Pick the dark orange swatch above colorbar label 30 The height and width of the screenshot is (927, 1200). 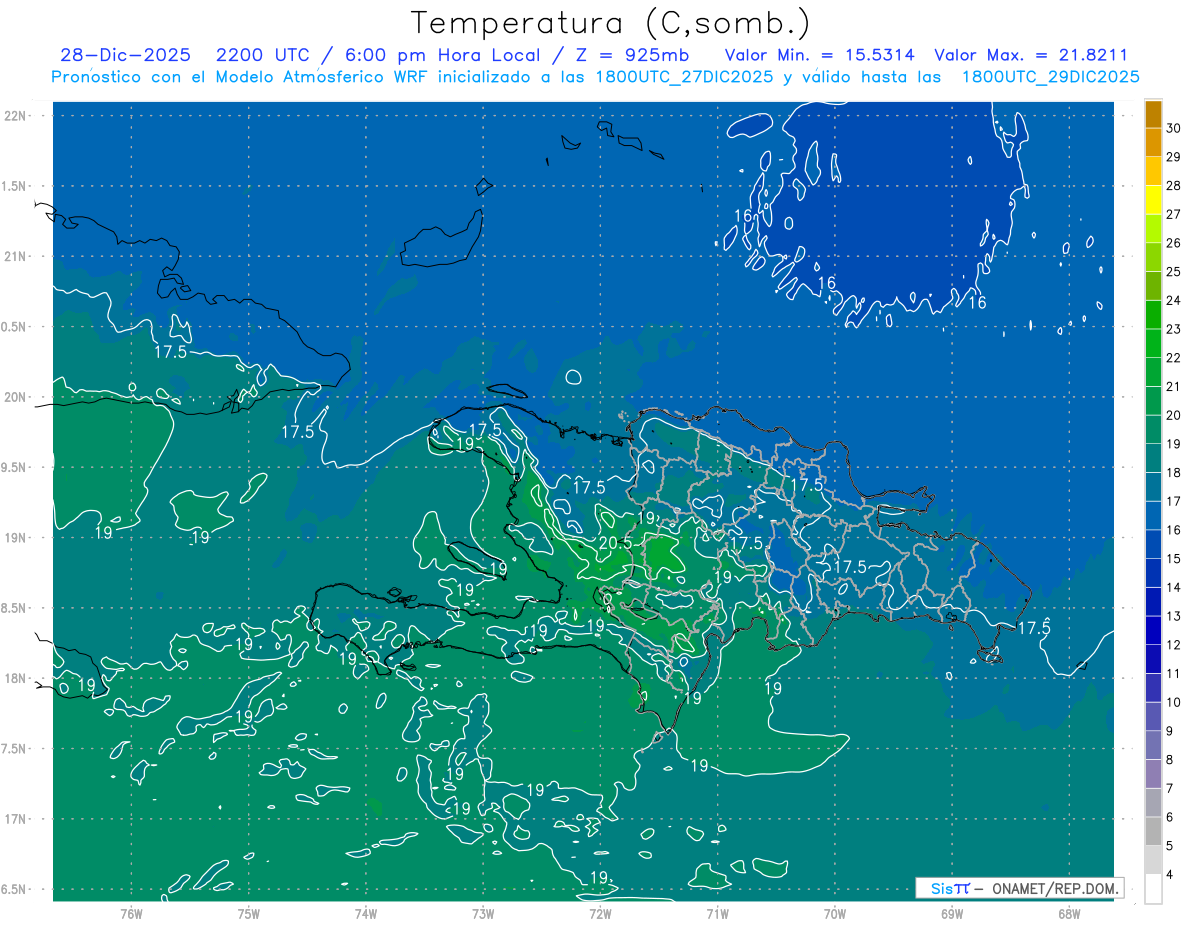tap(1154, 114)
